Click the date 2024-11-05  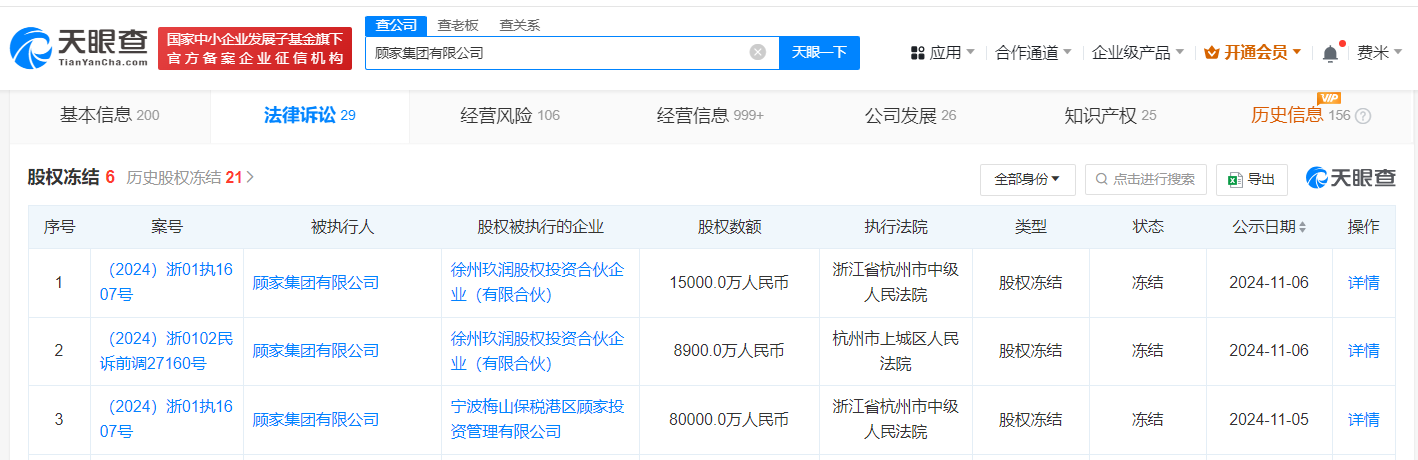(1269, 419)
